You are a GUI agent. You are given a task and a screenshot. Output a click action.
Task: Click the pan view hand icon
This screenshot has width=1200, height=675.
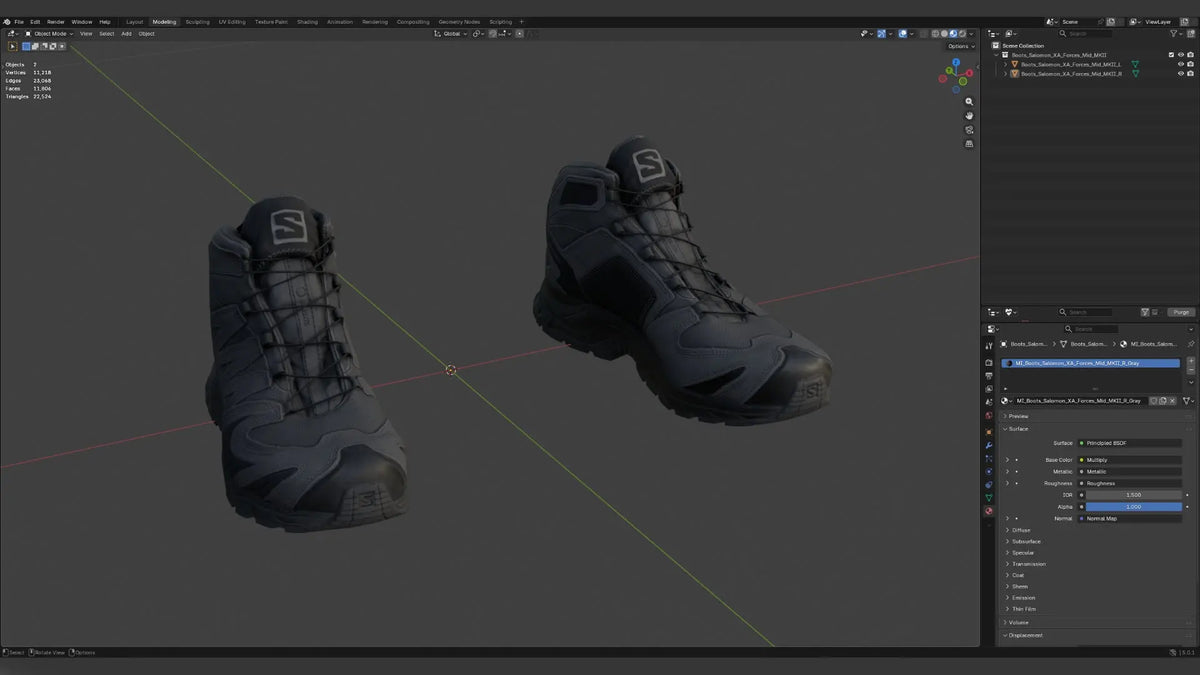tap(969, 116)
